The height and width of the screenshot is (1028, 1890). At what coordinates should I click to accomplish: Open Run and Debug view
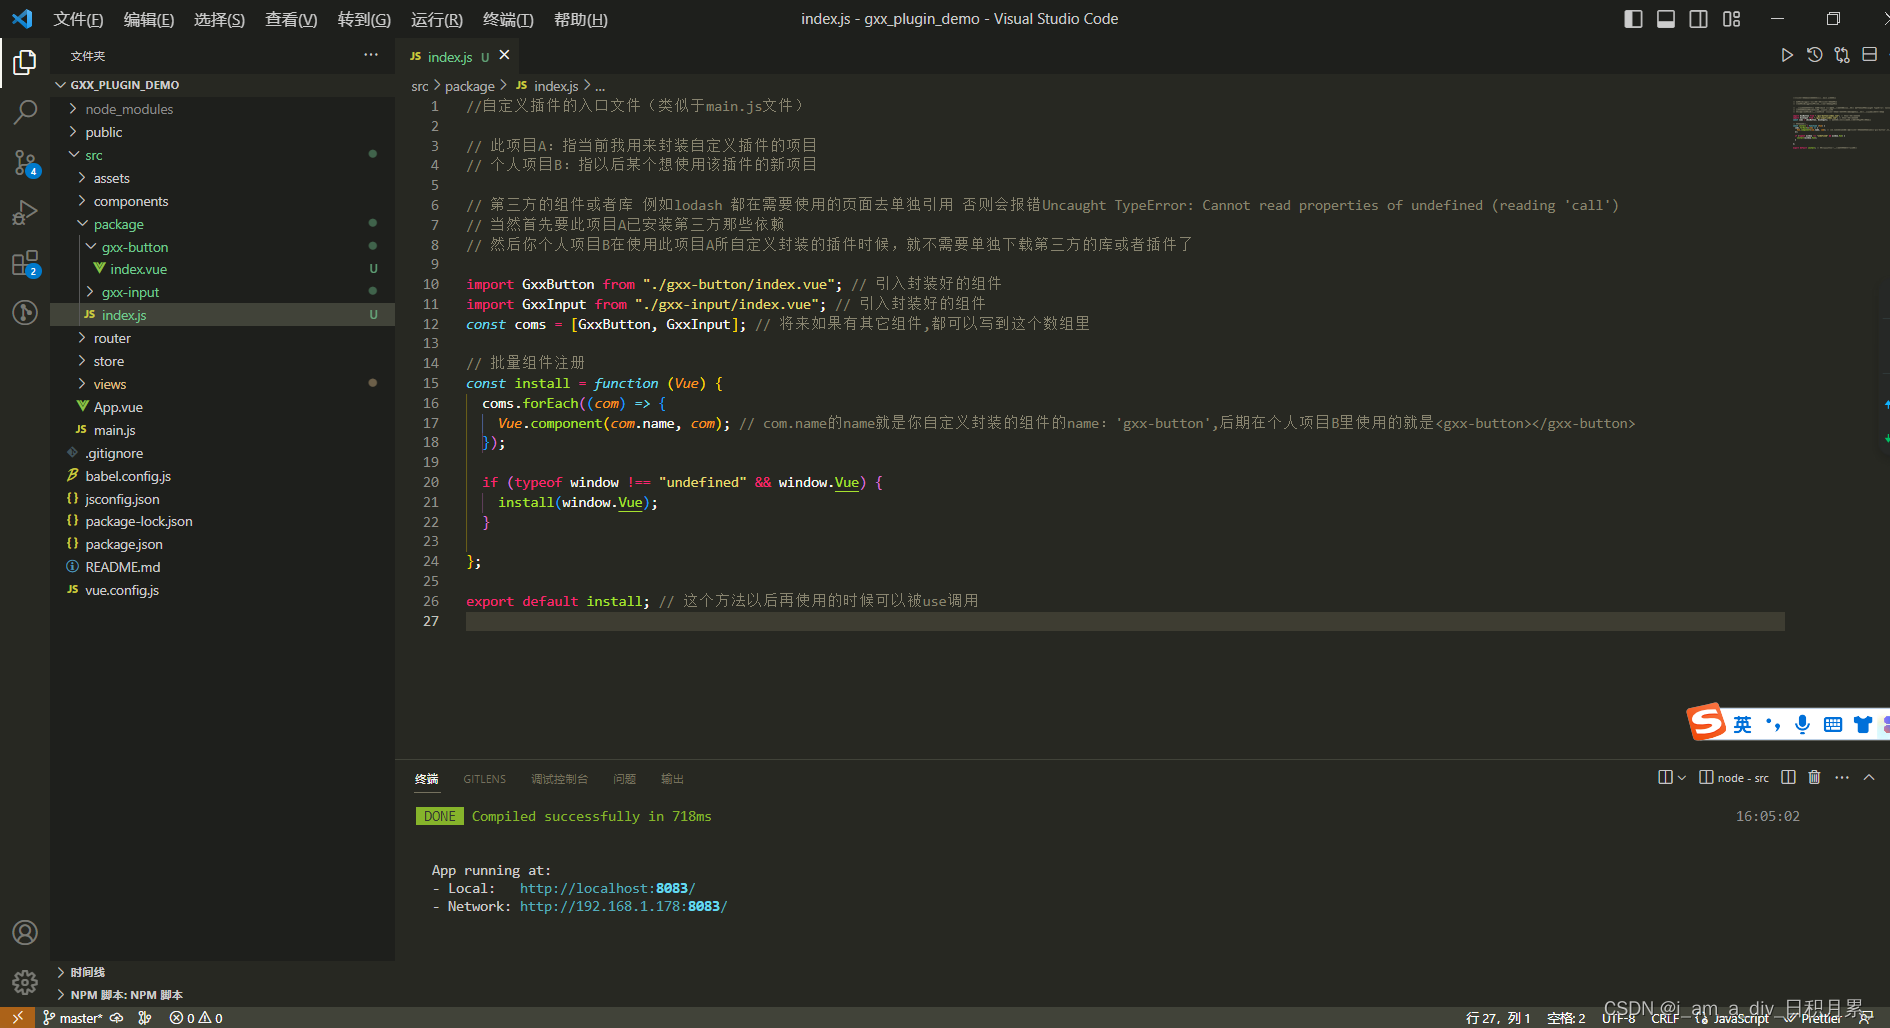pos(25,212)
